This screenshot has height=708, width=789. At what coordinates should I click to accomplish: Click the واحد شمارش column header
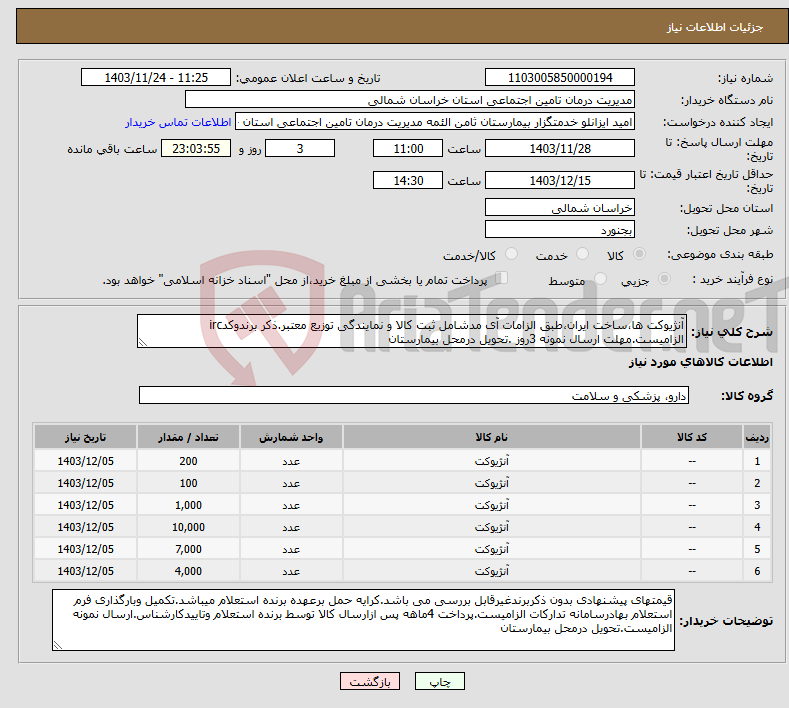click(291, 437)
